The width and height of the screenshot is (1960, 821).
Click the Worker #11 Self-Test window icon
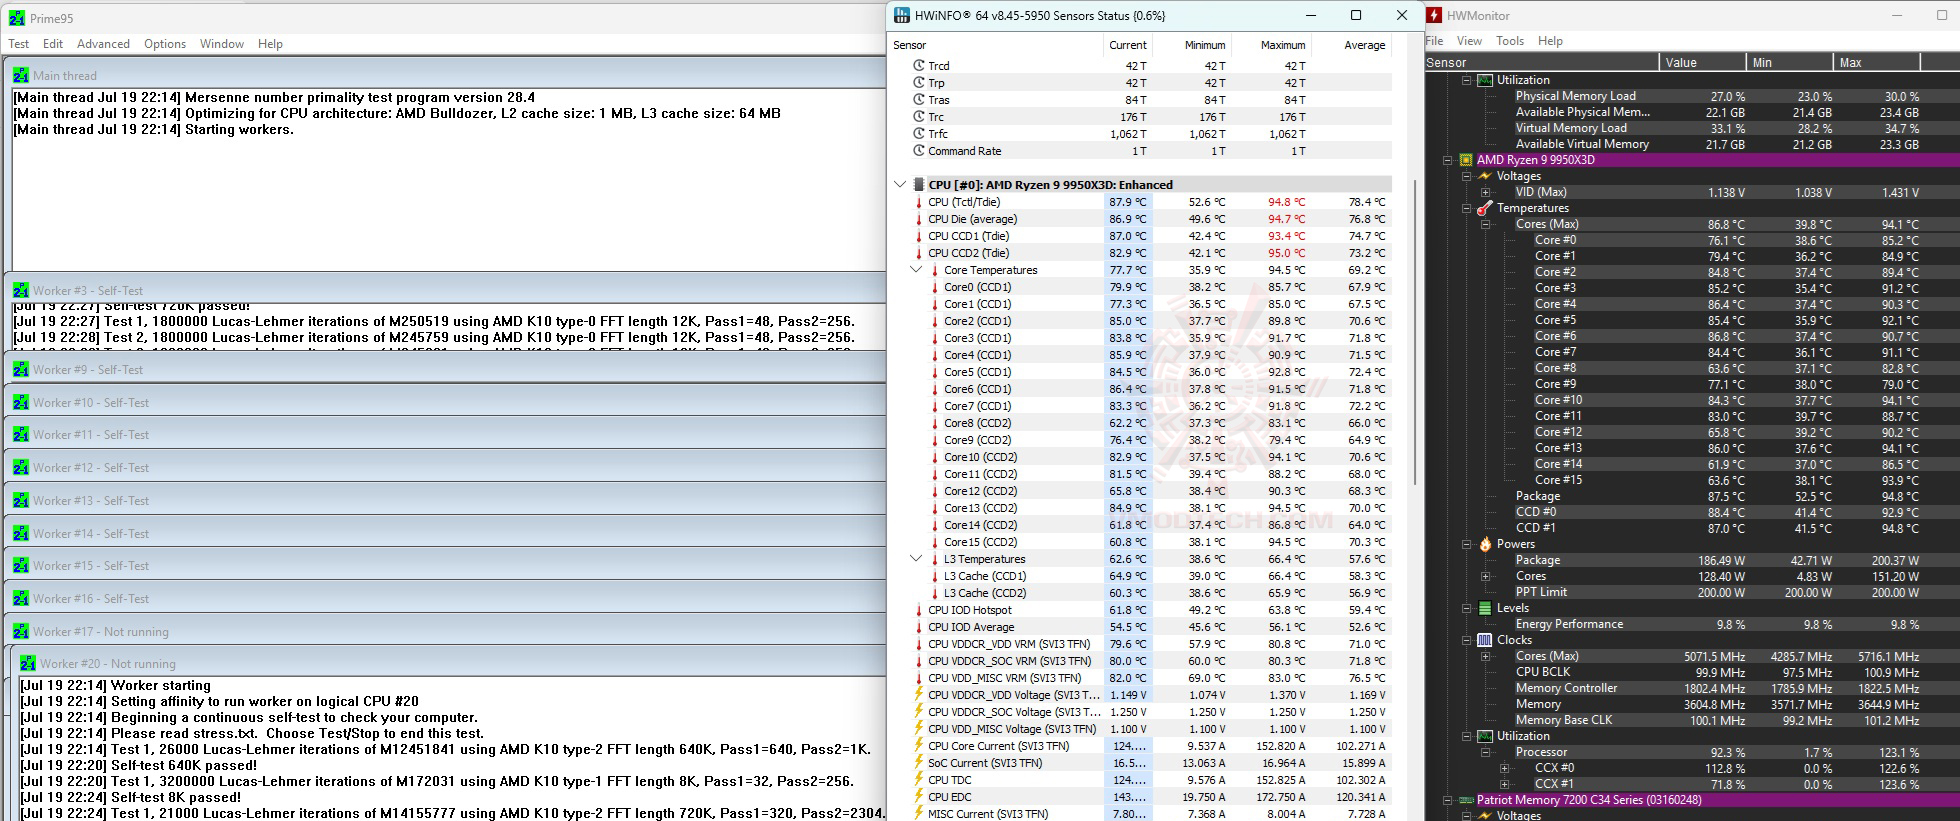coord(21,434)
